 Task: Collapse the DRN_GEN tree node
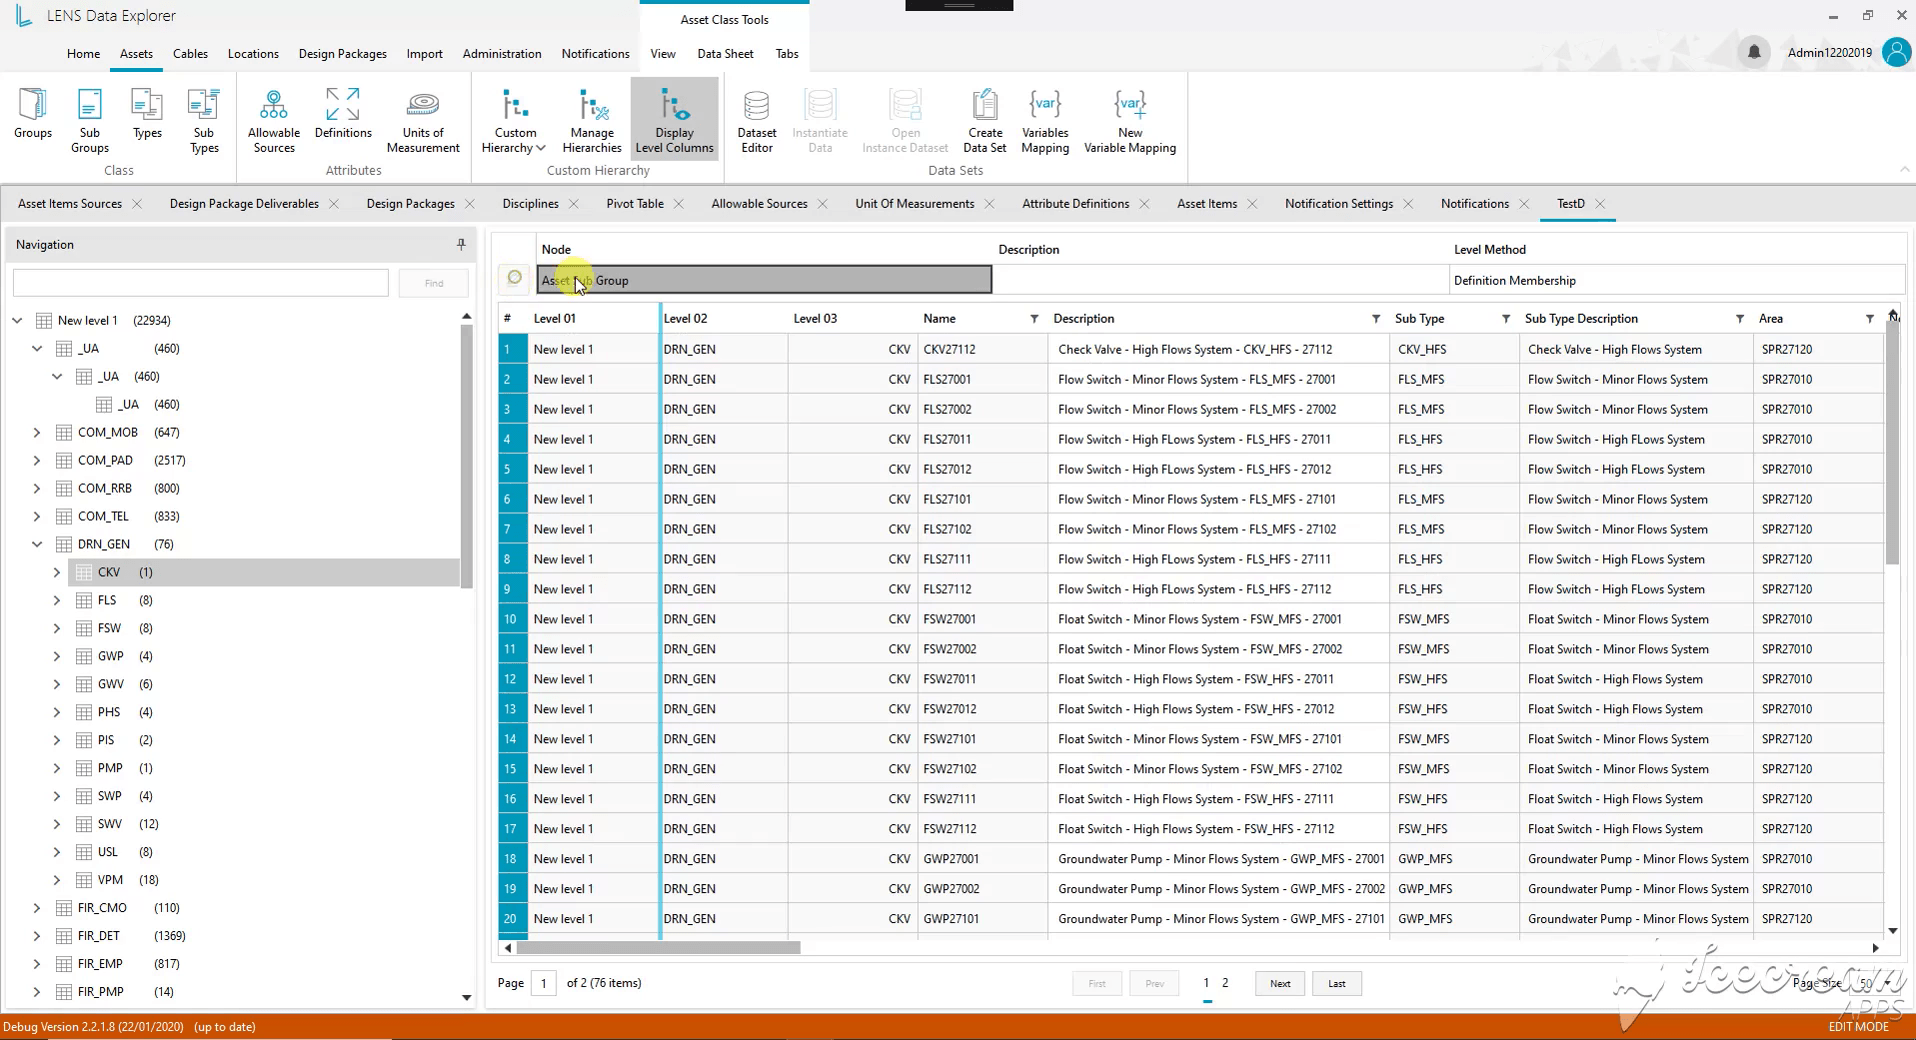37,544
